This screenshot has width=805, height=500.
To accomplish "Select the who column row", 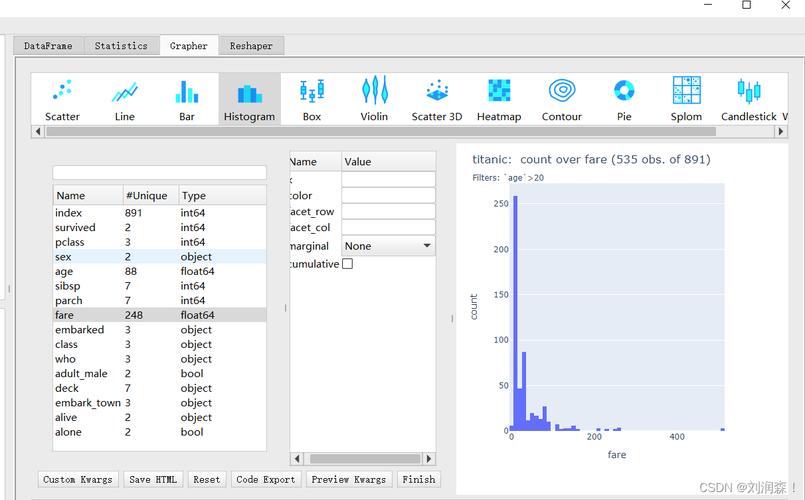I will tap(160, 359).
